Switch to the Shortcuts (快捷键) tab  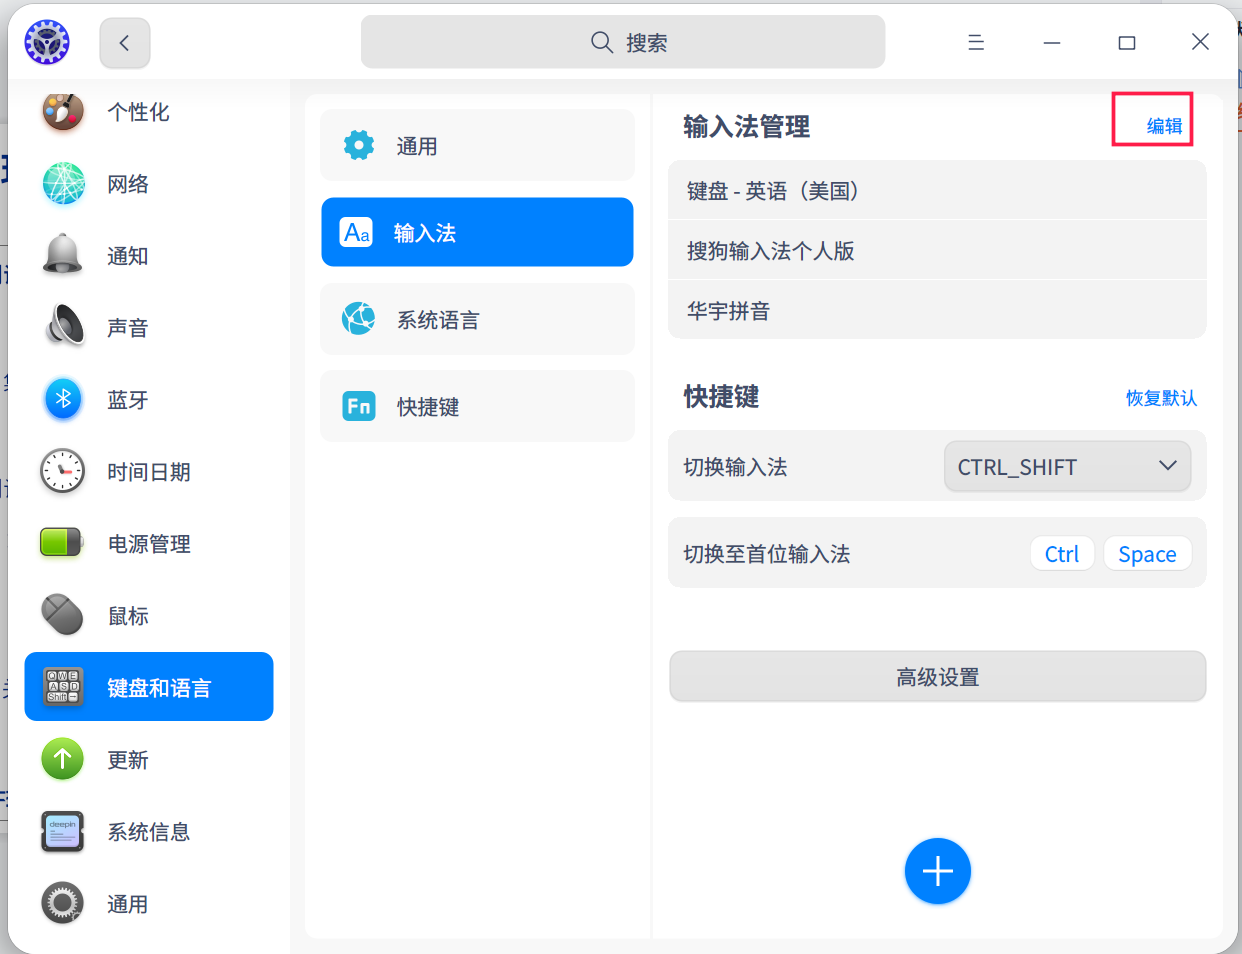[477, 407]
